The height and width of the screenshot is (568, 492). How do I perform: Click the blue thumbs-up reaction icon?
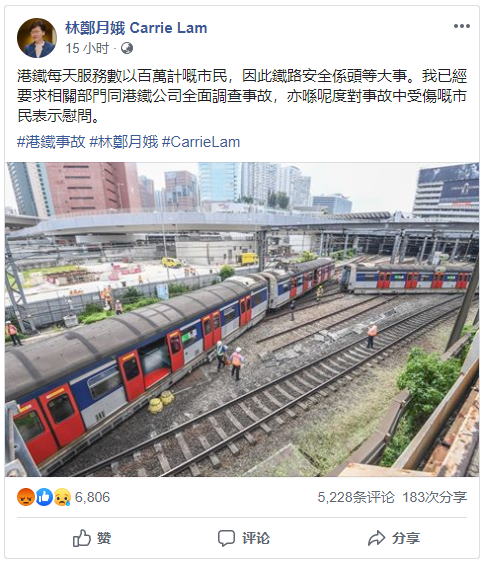(x=44, y=497)
